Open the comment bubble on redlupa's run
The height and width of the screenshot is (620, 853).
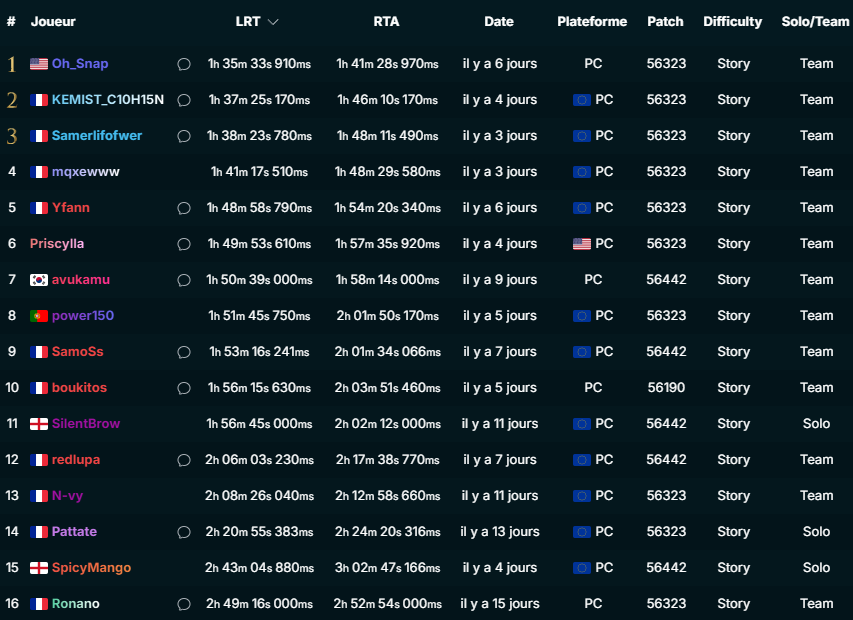(184, 460)
